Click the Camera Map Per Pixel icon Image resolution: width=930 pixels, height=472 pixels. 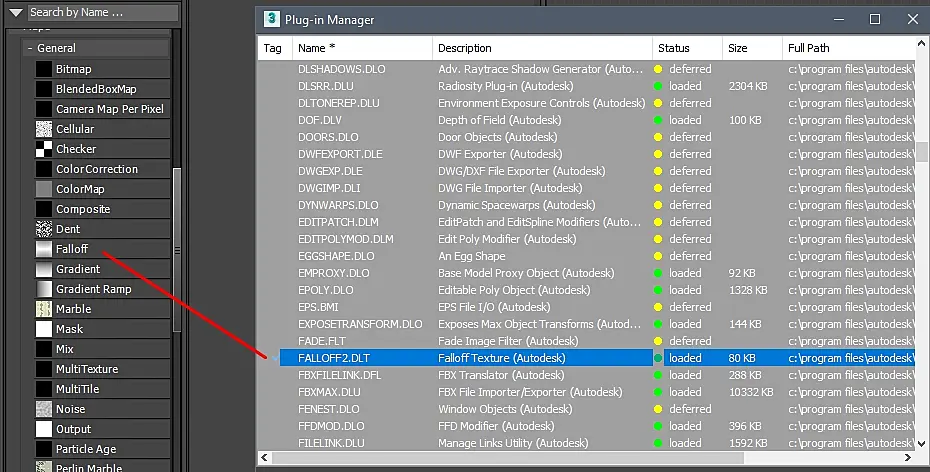[x=43, y=109]
